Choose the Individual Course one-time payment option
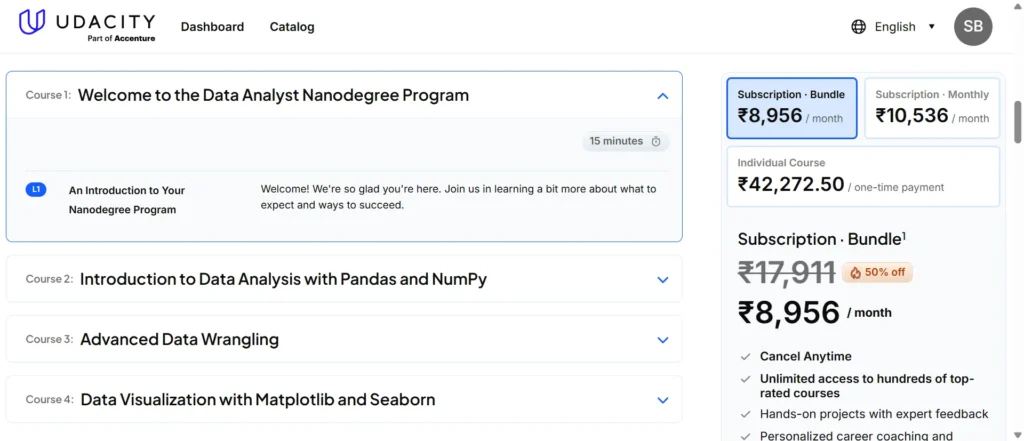Viewport: 1024px width, 441px height. coord(862,177)
